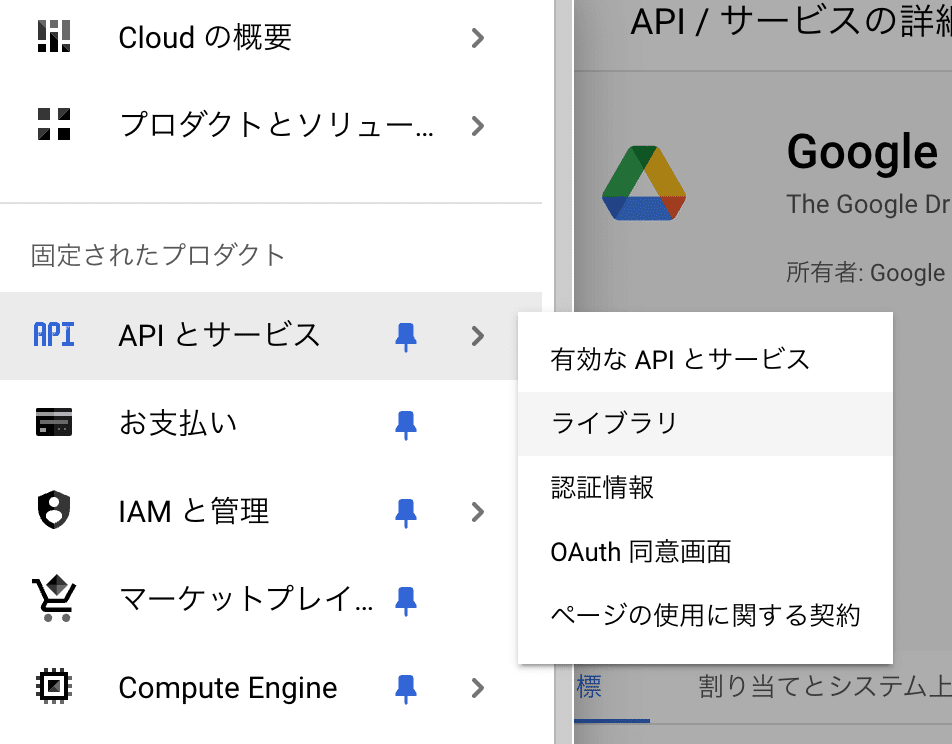Viewport: 952px width, 744px height.
Task: Click the pin icon next to IAM と管理
Action: tap(405, 511)
